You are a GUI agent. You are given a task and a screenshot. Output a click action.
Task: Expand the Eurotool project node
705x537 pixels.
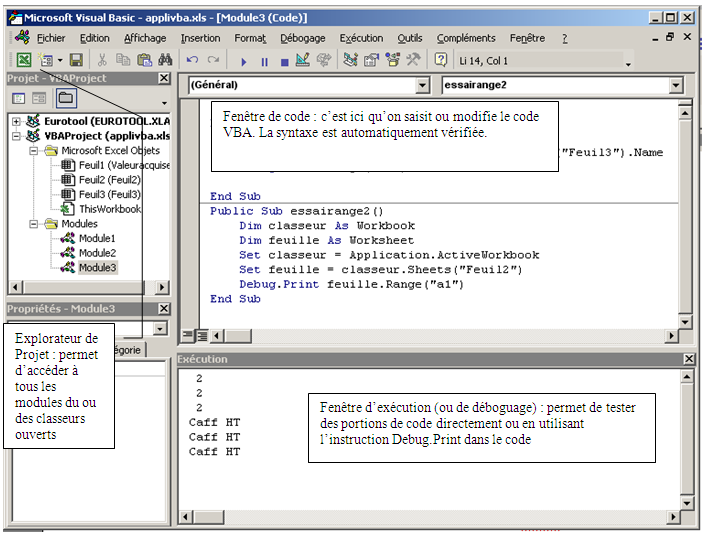(17, 121)
